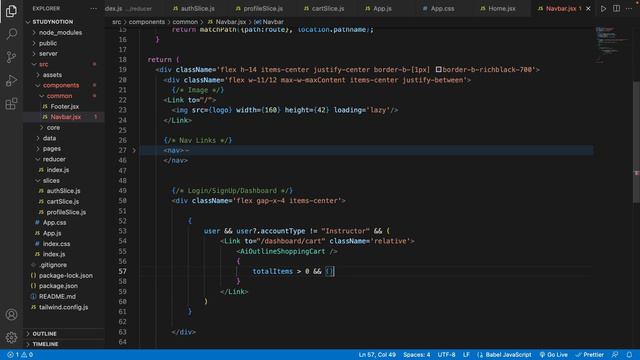The height and width of the screenshot is (360, 640).
Task: Open authSlice.js in the explorer
Action: (64, 191)
